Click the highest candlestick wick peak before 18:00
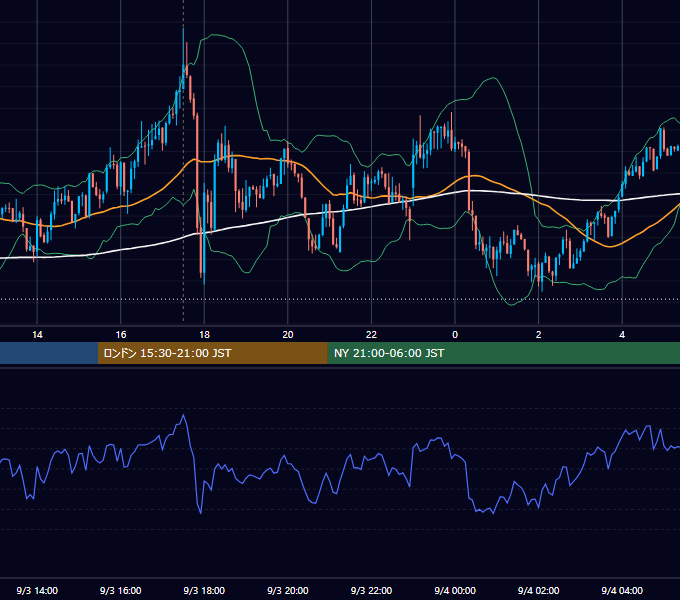 click(x=183, y=29)
